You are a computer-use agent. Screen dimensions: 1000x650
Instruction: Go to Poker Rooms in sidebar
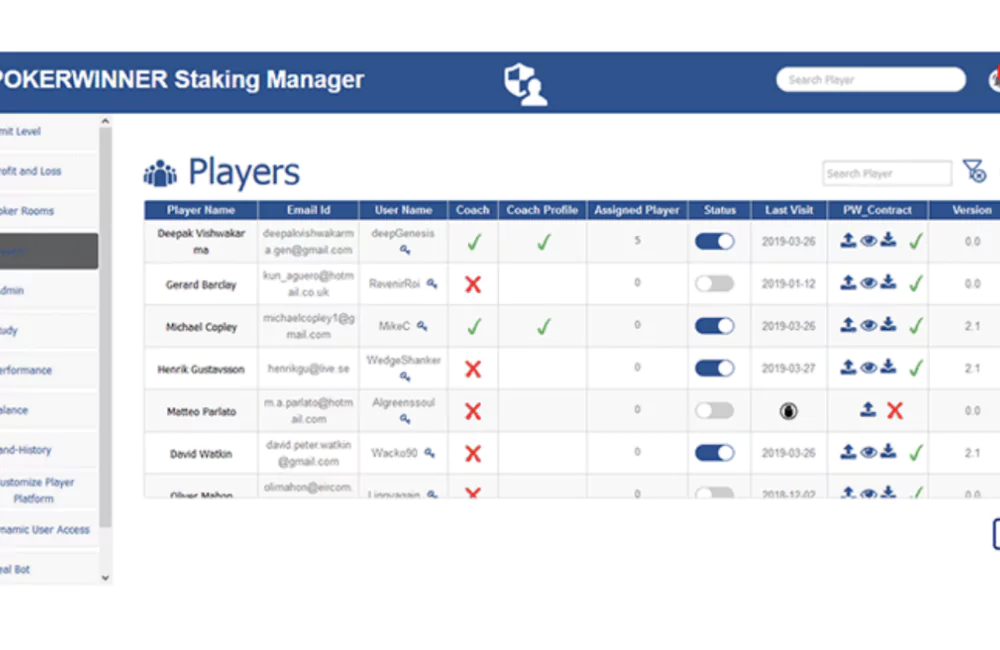[x=48, y=211]
